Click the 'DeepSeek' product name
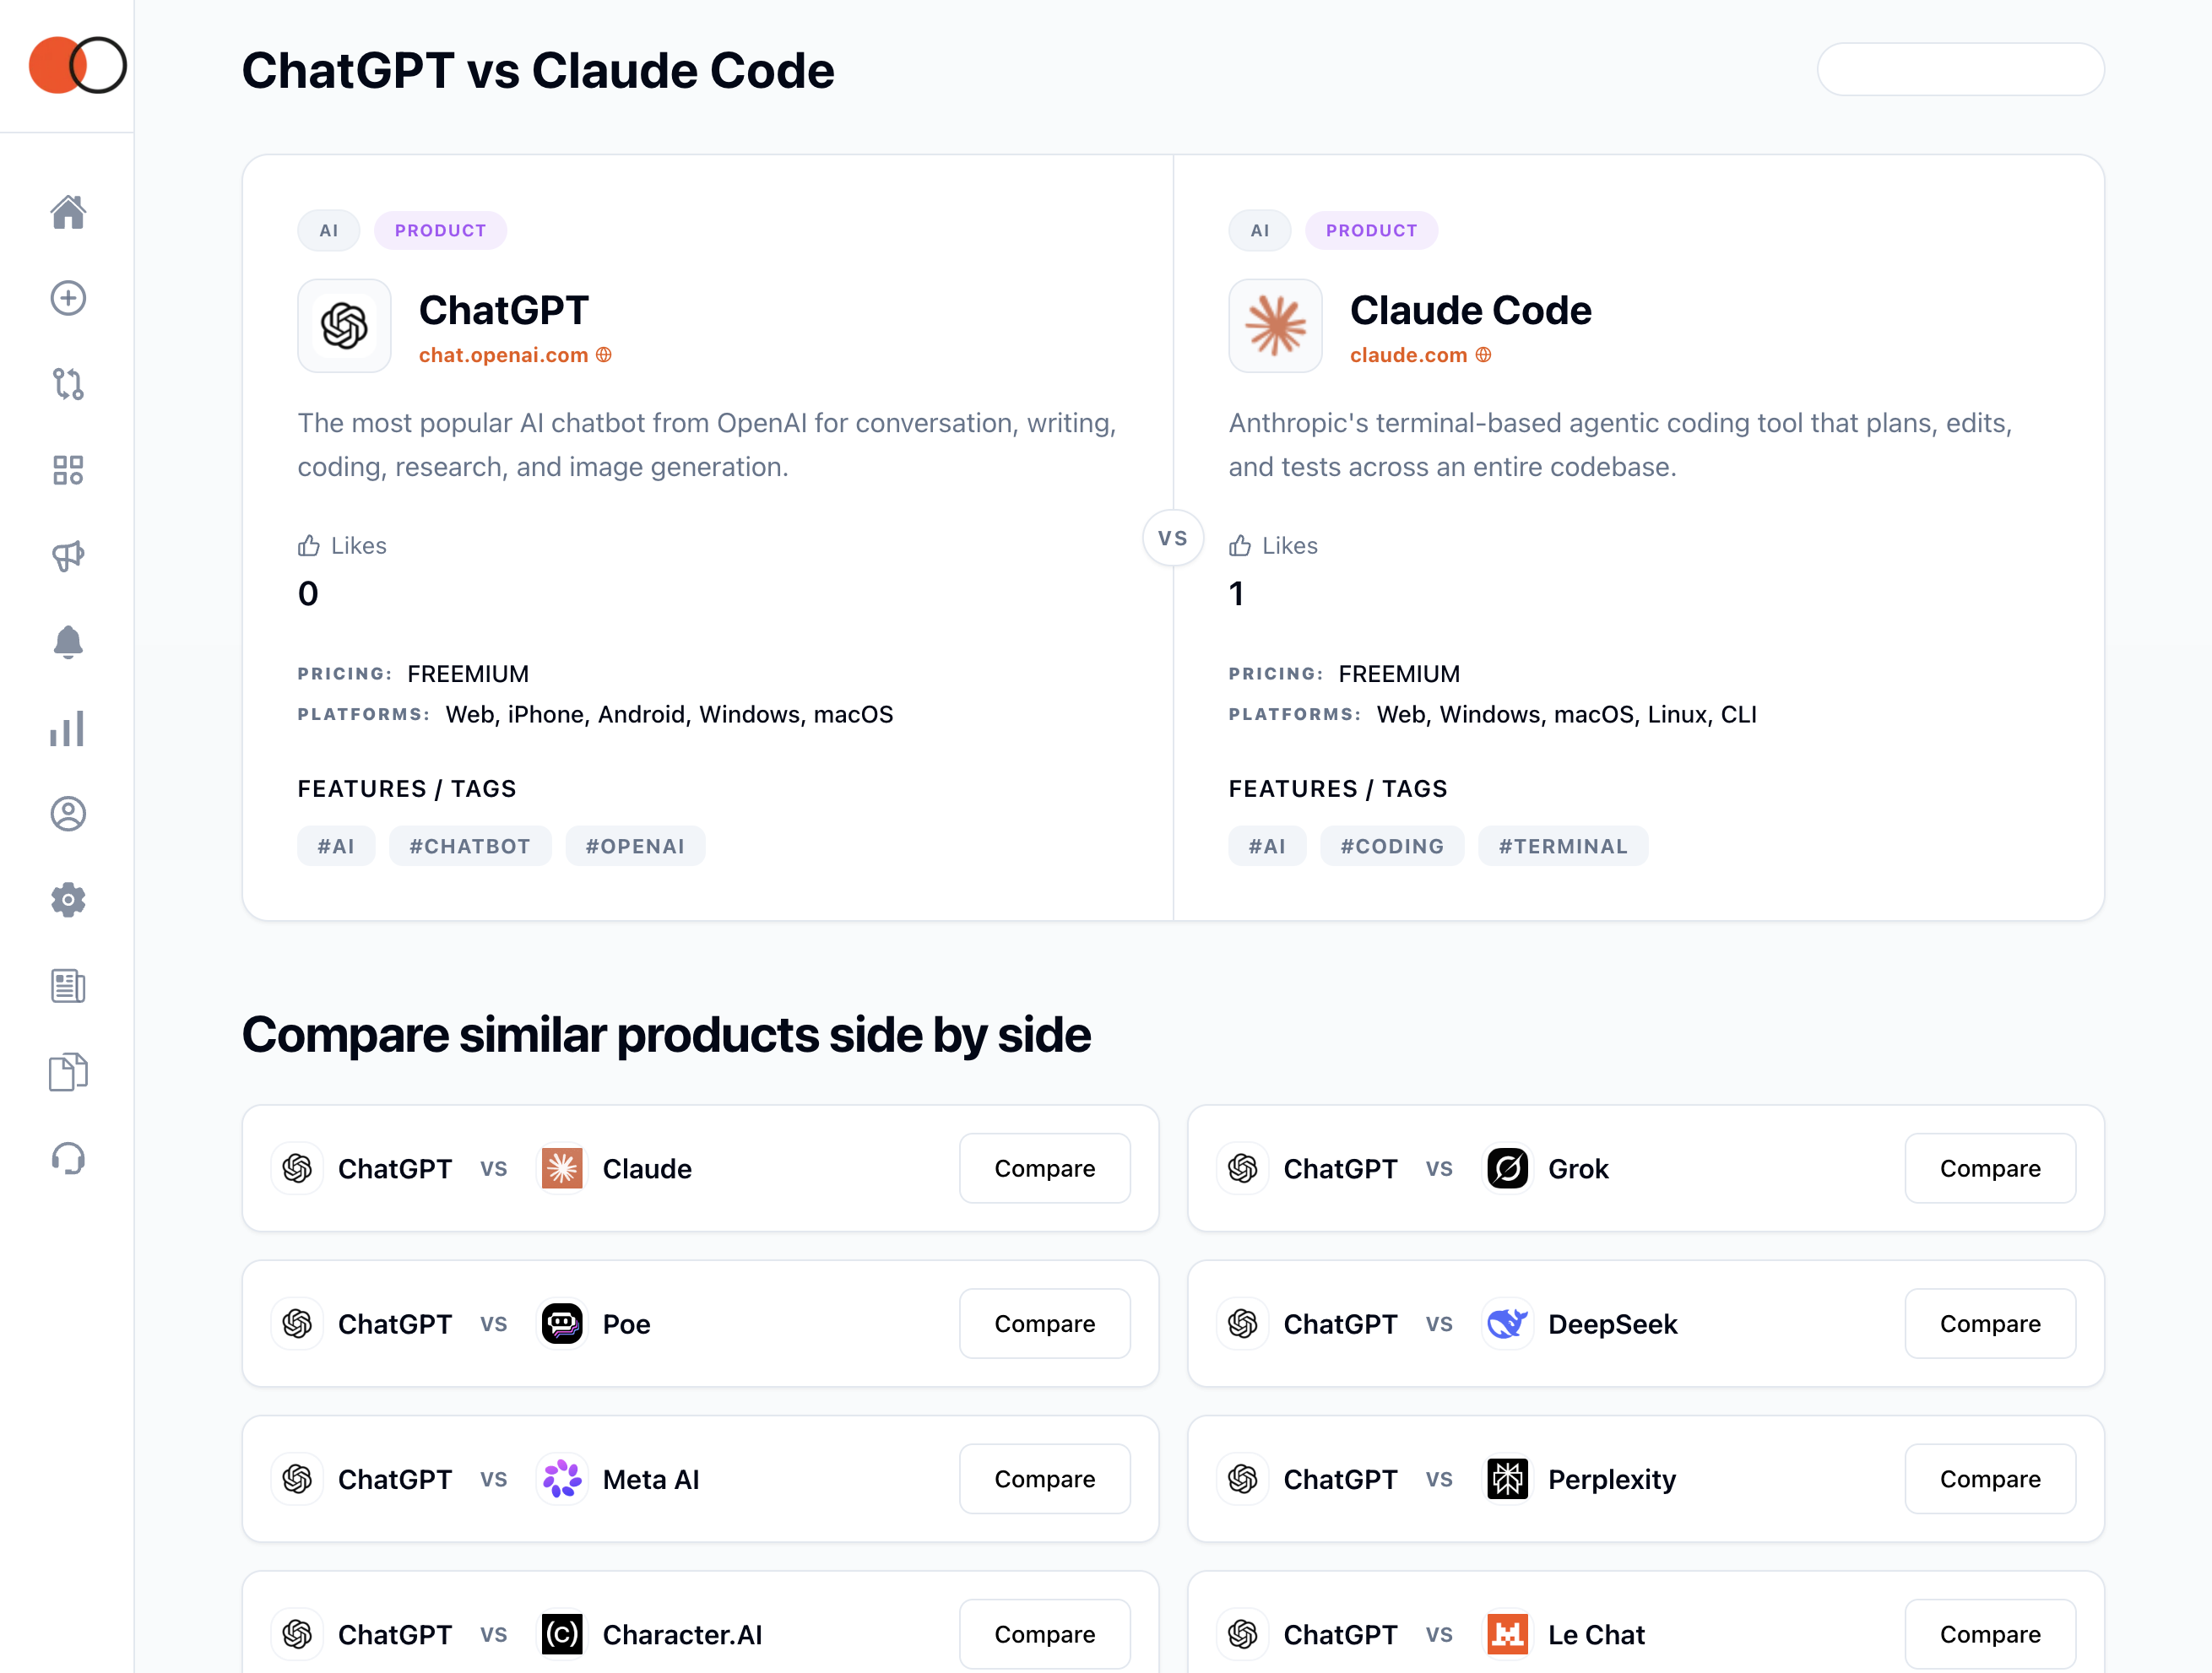The height and width of the screenshot is (1673, 2212). tap(1612, 1323)
